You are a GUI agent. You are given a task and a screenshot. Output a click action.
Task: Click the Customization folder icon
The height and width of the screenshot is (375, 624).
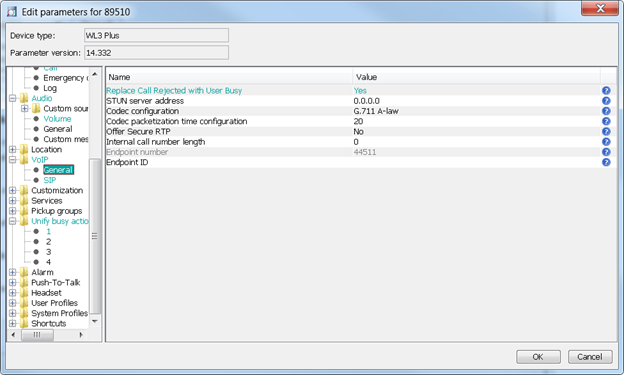(x=24, y=190)
